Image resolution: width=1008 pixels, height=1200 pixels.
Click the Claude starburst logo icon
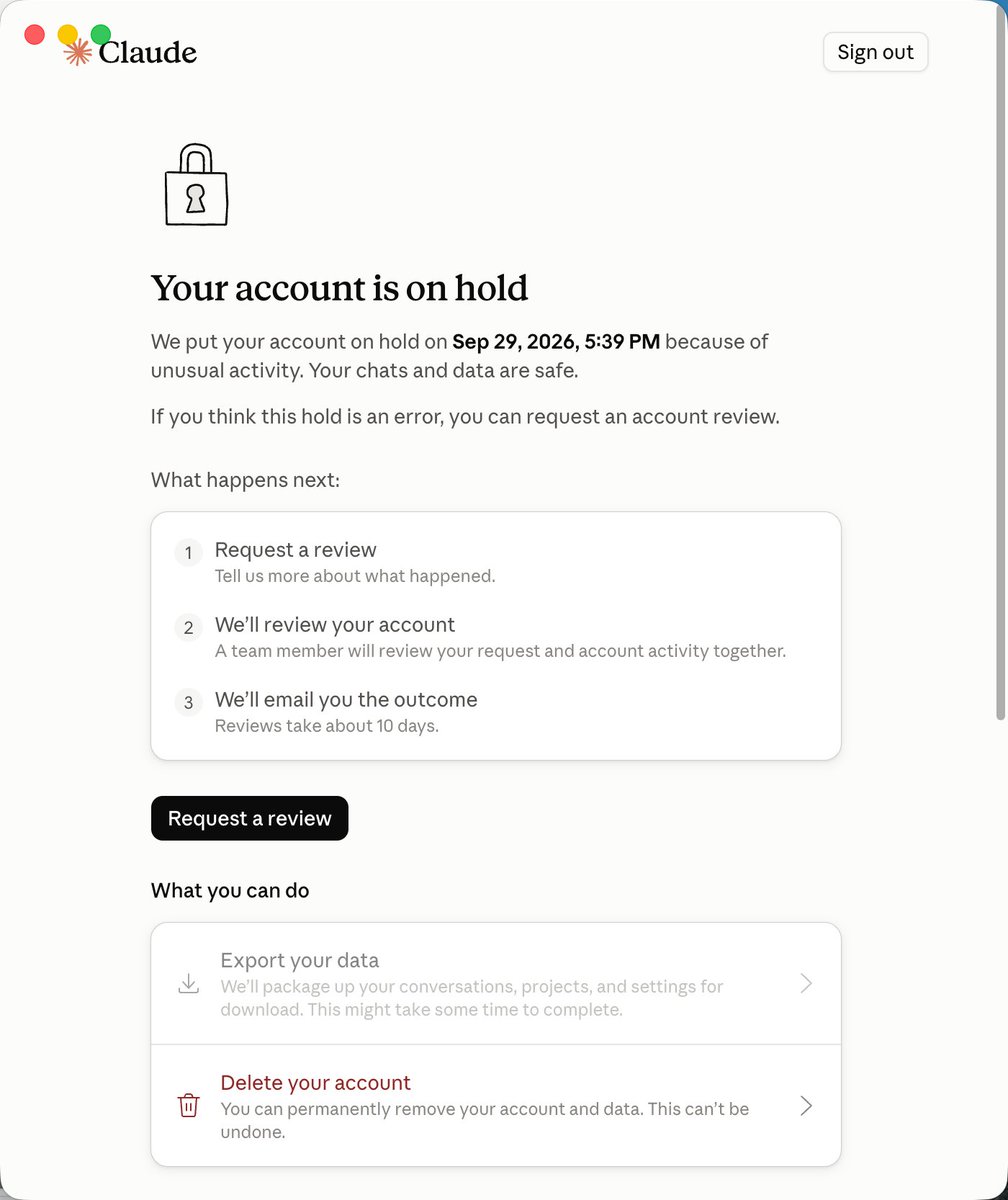tap(78, 52)
